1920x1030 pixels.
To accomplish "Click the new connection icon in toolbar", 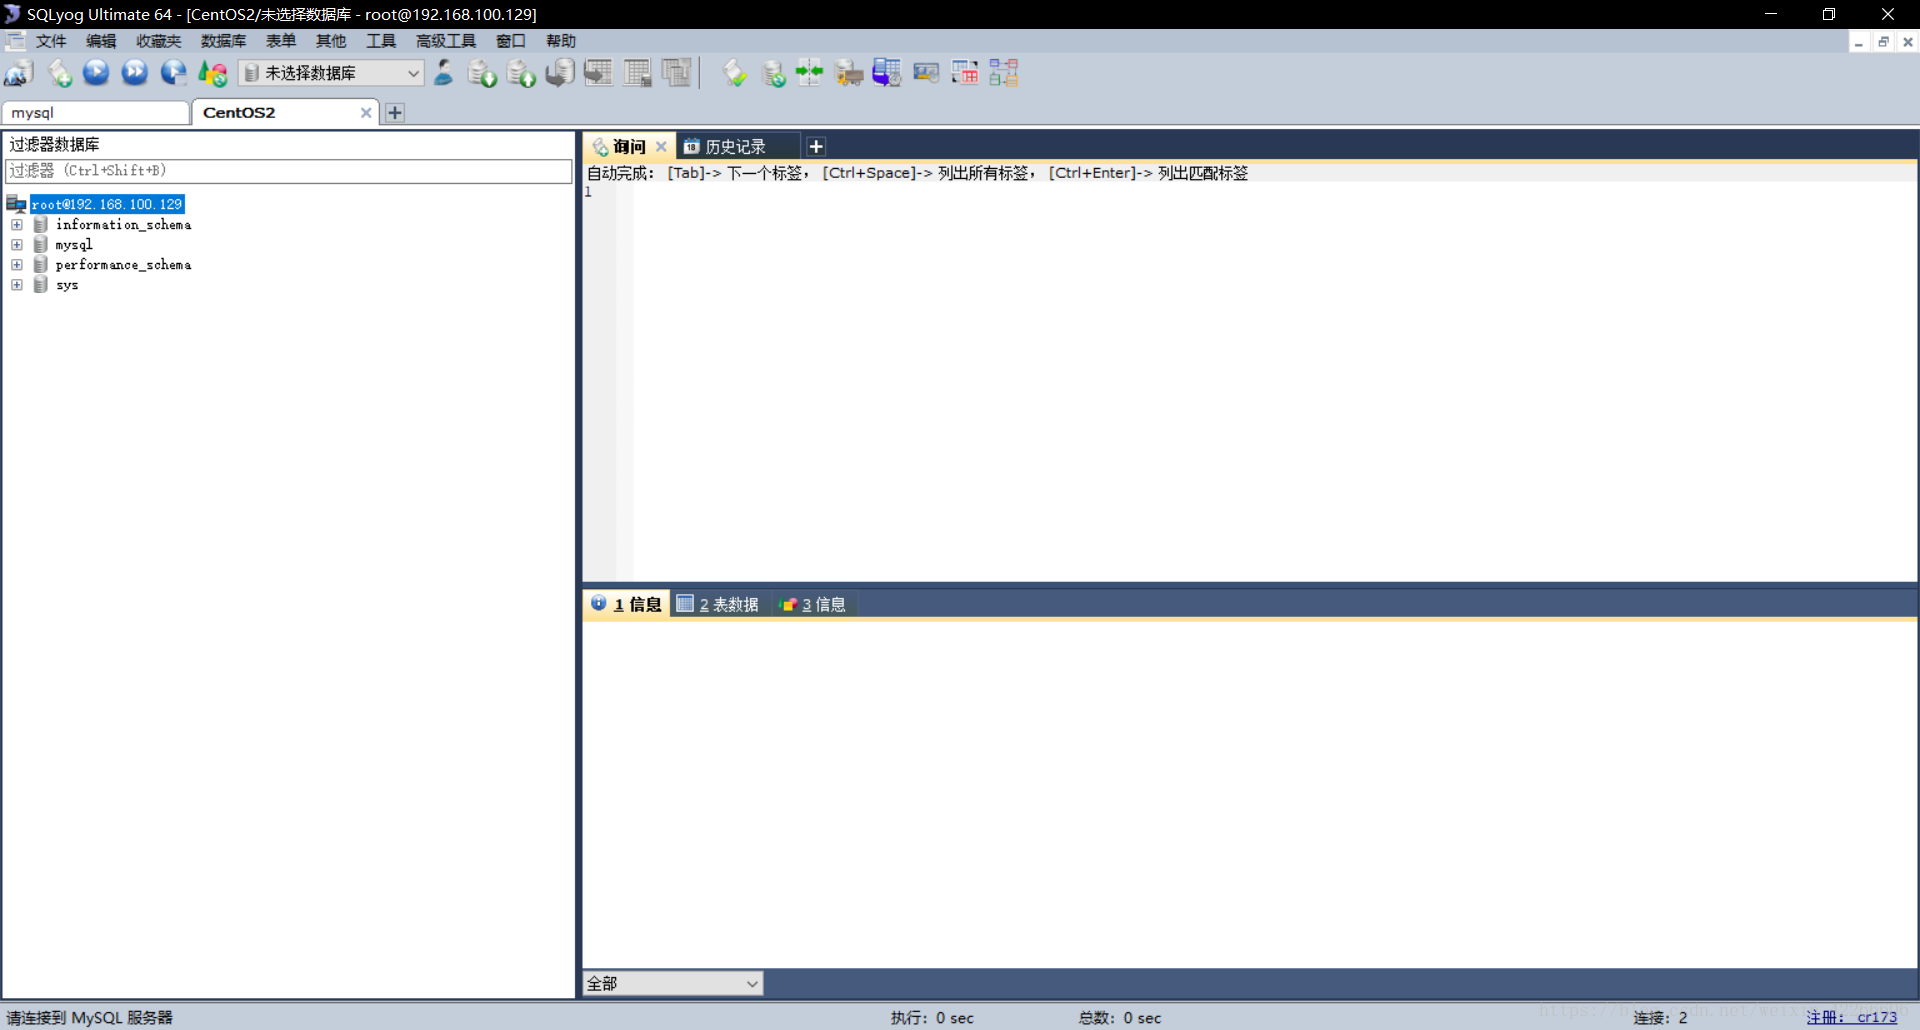I will (x=19, y=73).
